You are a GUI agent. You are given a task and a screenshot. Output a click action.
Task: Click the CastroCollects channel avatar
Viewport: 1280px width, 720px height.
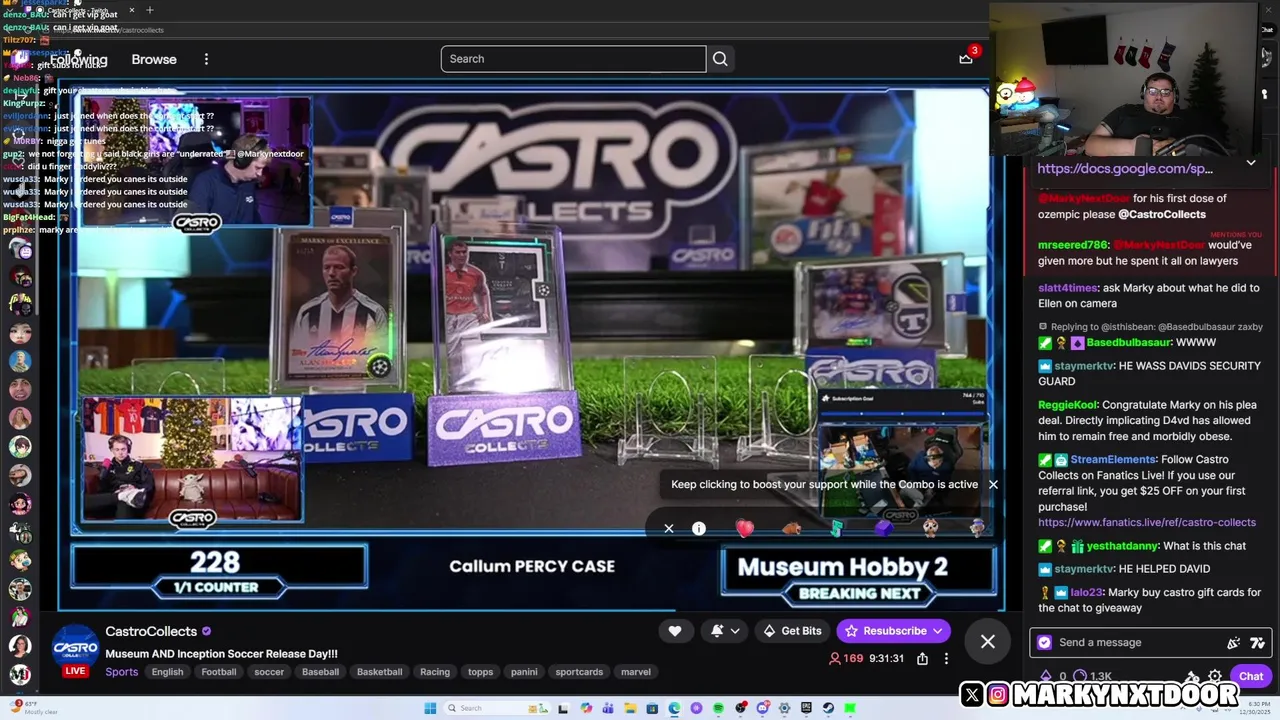coord(75,646)
